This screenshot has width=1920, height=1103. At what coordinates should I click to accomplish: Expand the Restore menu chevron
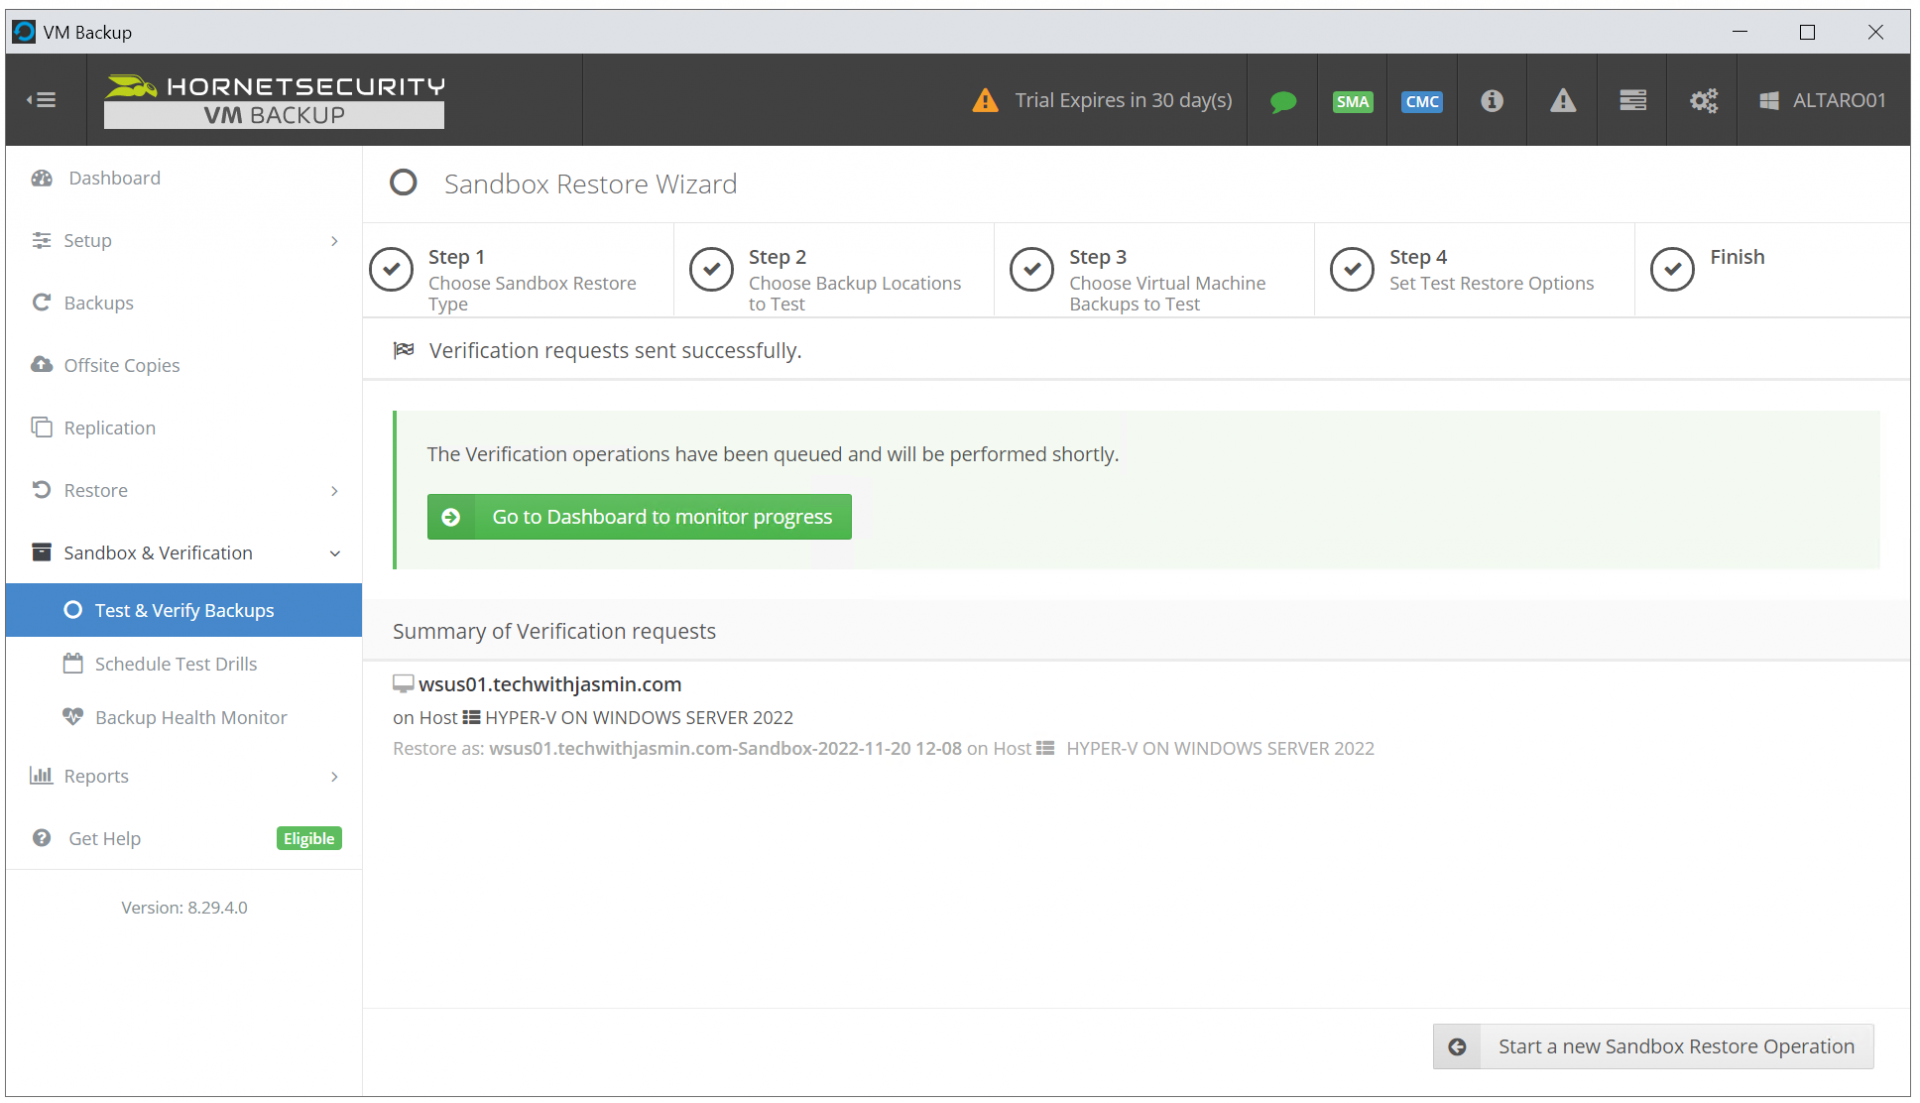click(334, 490)
